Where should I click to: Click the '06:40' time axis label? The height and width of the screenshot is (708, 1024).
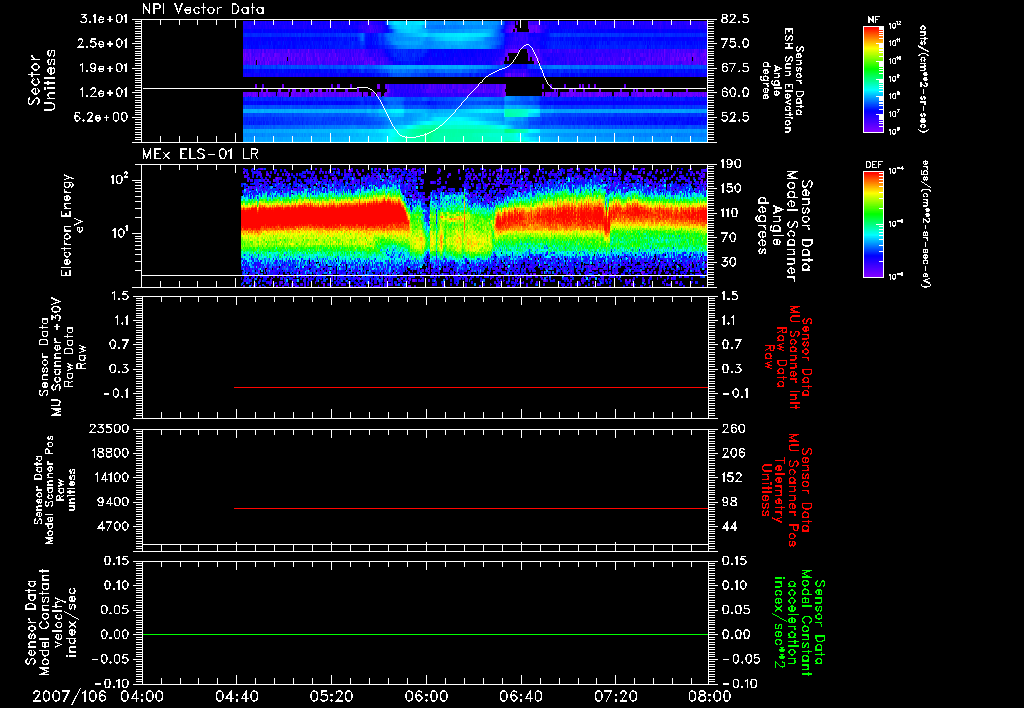[x=520, y=696]
